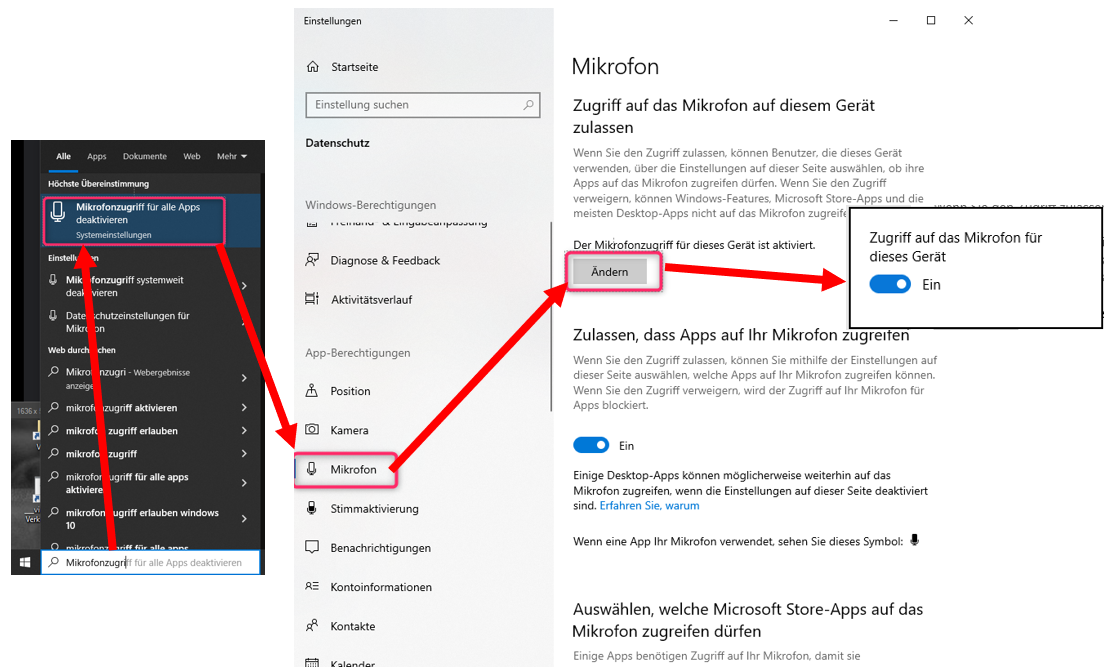Click the Kamera camera icon
Viewport: 1104px width, 670px height.
coord(312,429)
